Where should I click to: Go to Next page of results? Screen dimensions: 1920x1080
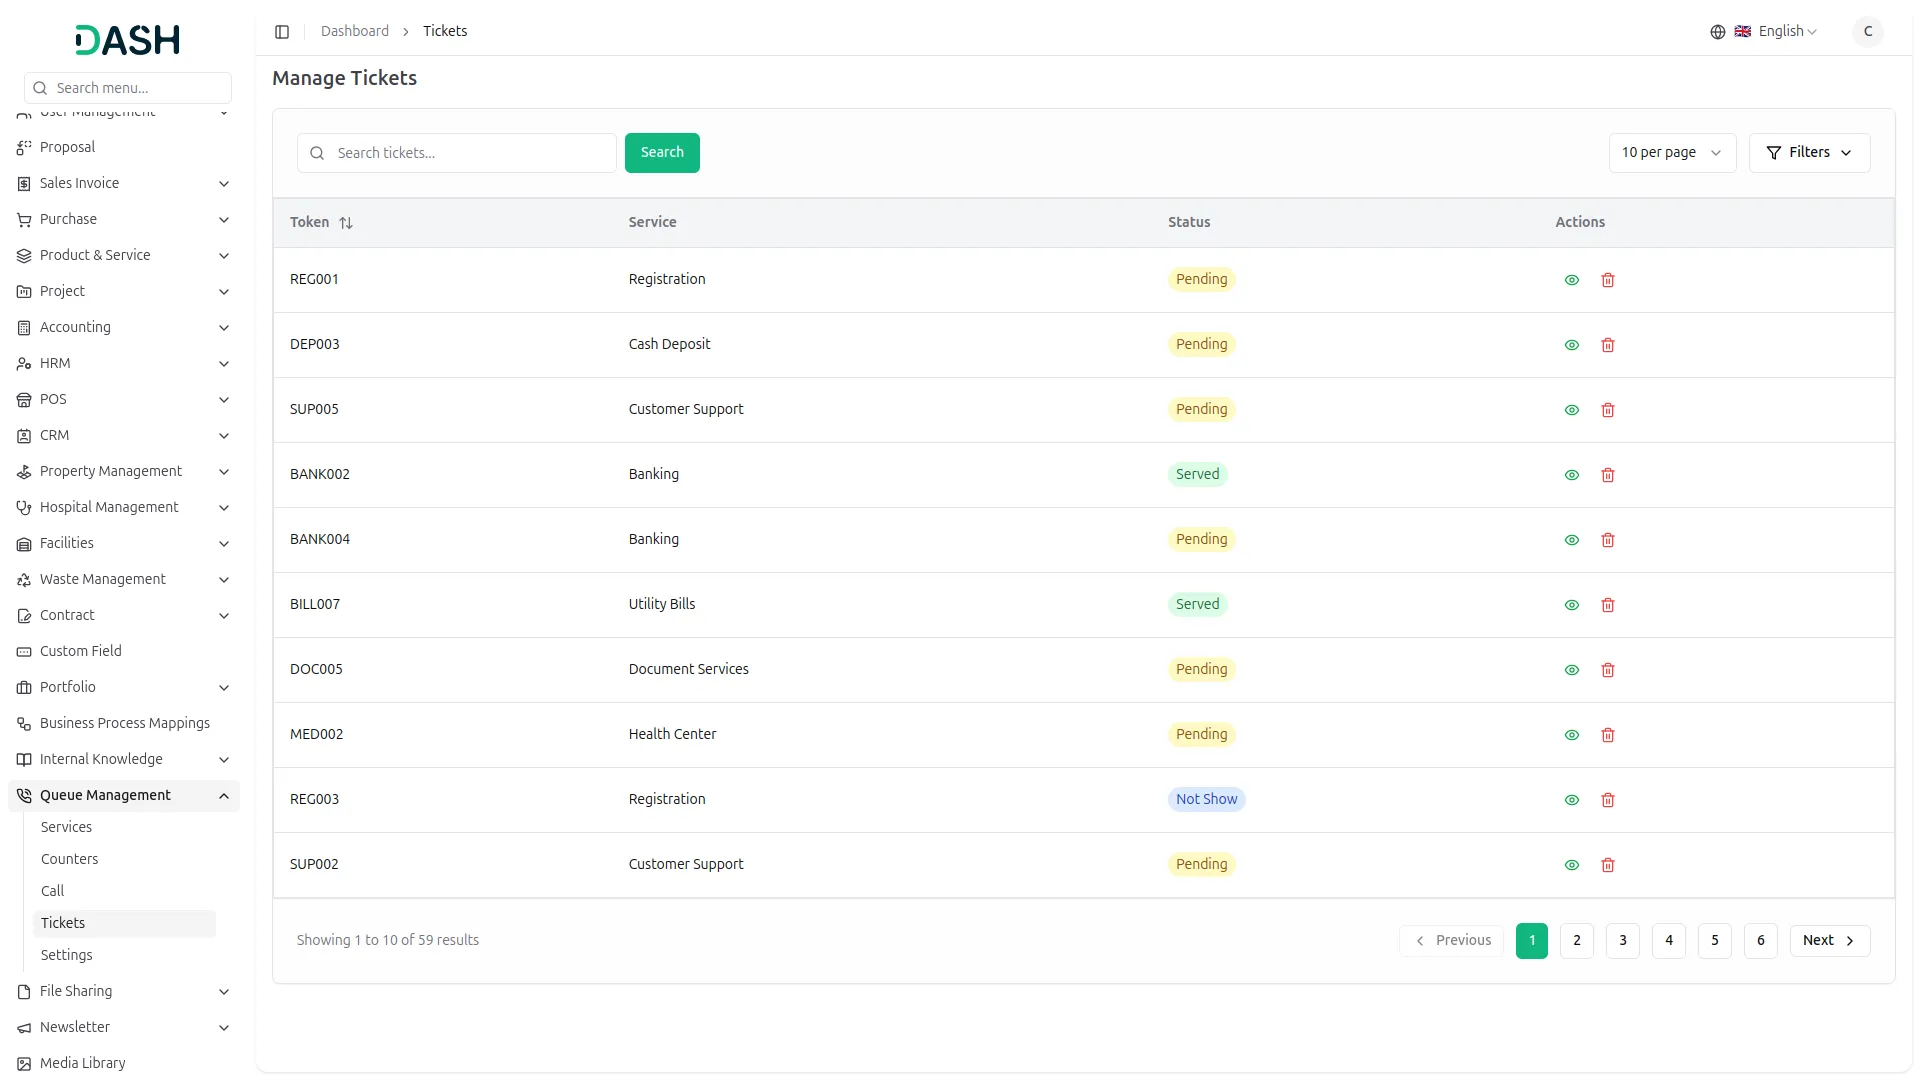point(1828,941)
